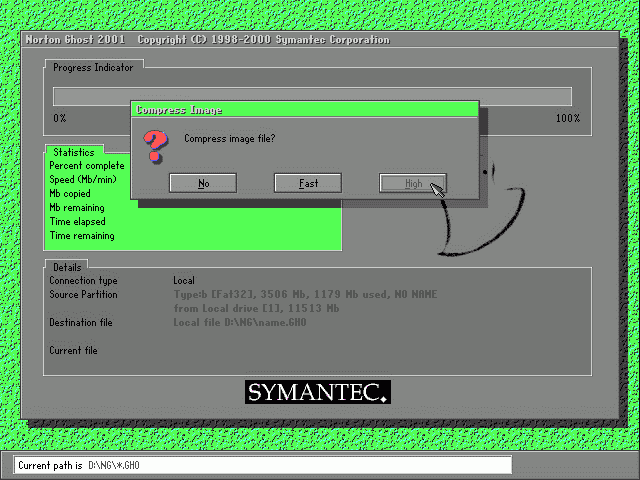
Task: Click the Symantec logo
Action: [318, 392]
